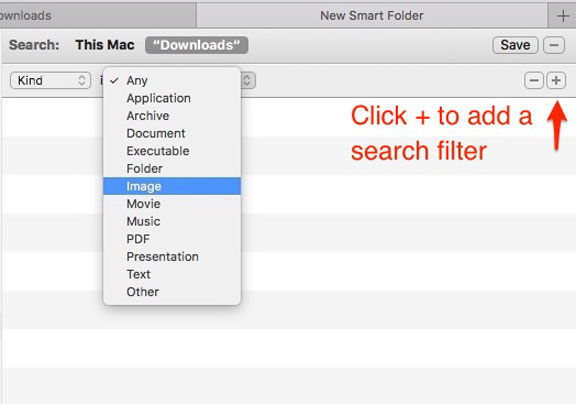The width and height of the screenshot is (576, 404).
Task: Click the stepper arrows behind the kind menu
Action: (248, 80)
